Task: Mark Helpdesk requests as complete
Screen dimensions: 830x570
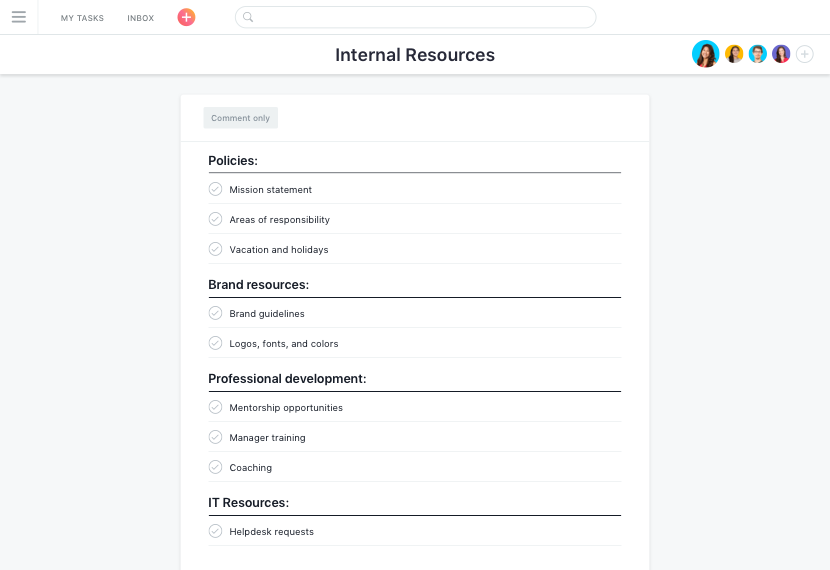Action: (215, 531)
